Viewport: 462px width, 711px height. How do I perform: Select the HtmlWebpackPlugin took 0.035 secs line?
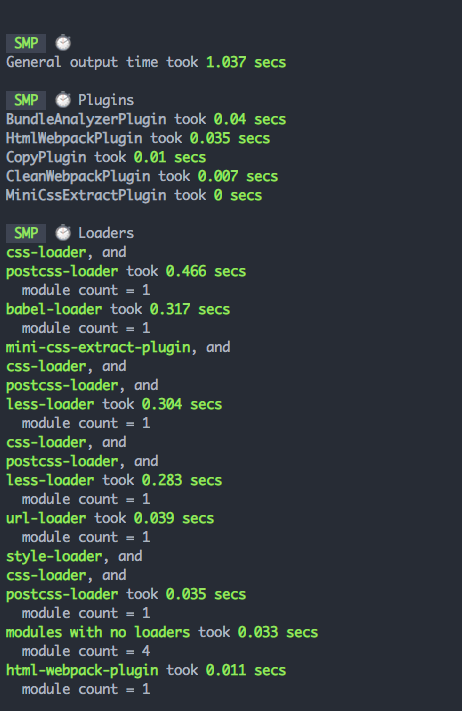[138, 138]
